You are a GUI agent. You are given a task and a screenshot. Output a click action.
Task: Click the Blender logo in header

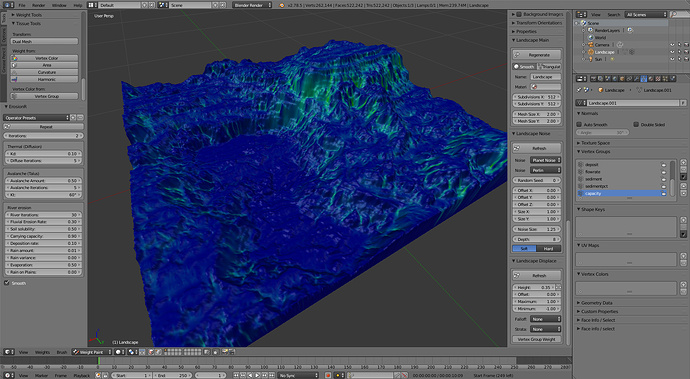(282, 5)
